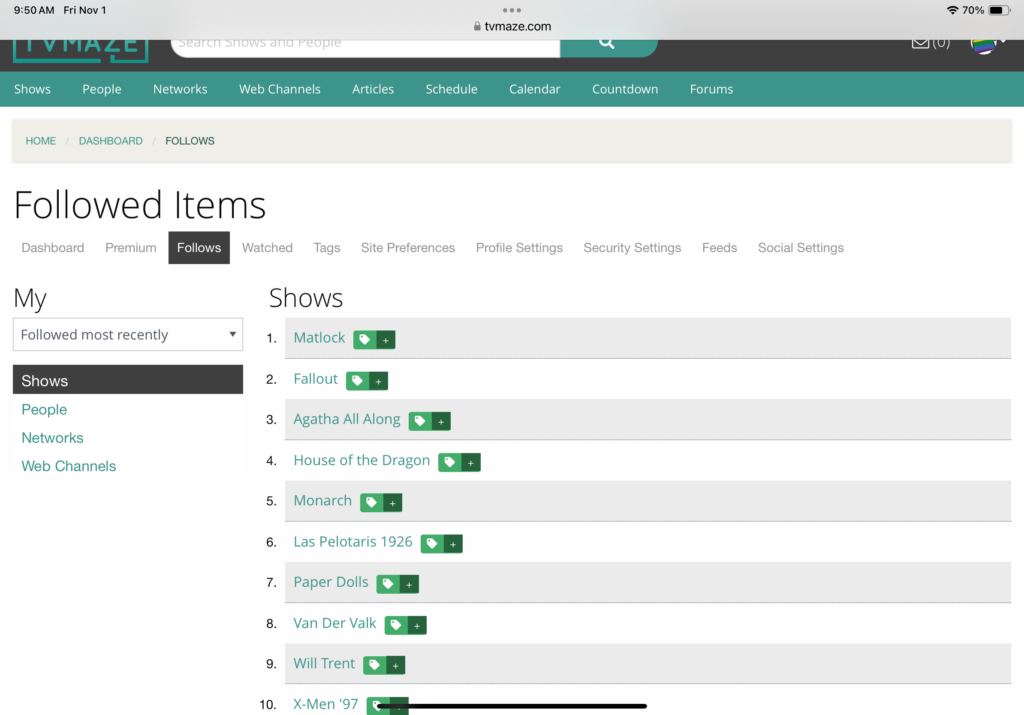Open the Monarch show link
1024x715 pixels.
(323, 500)
